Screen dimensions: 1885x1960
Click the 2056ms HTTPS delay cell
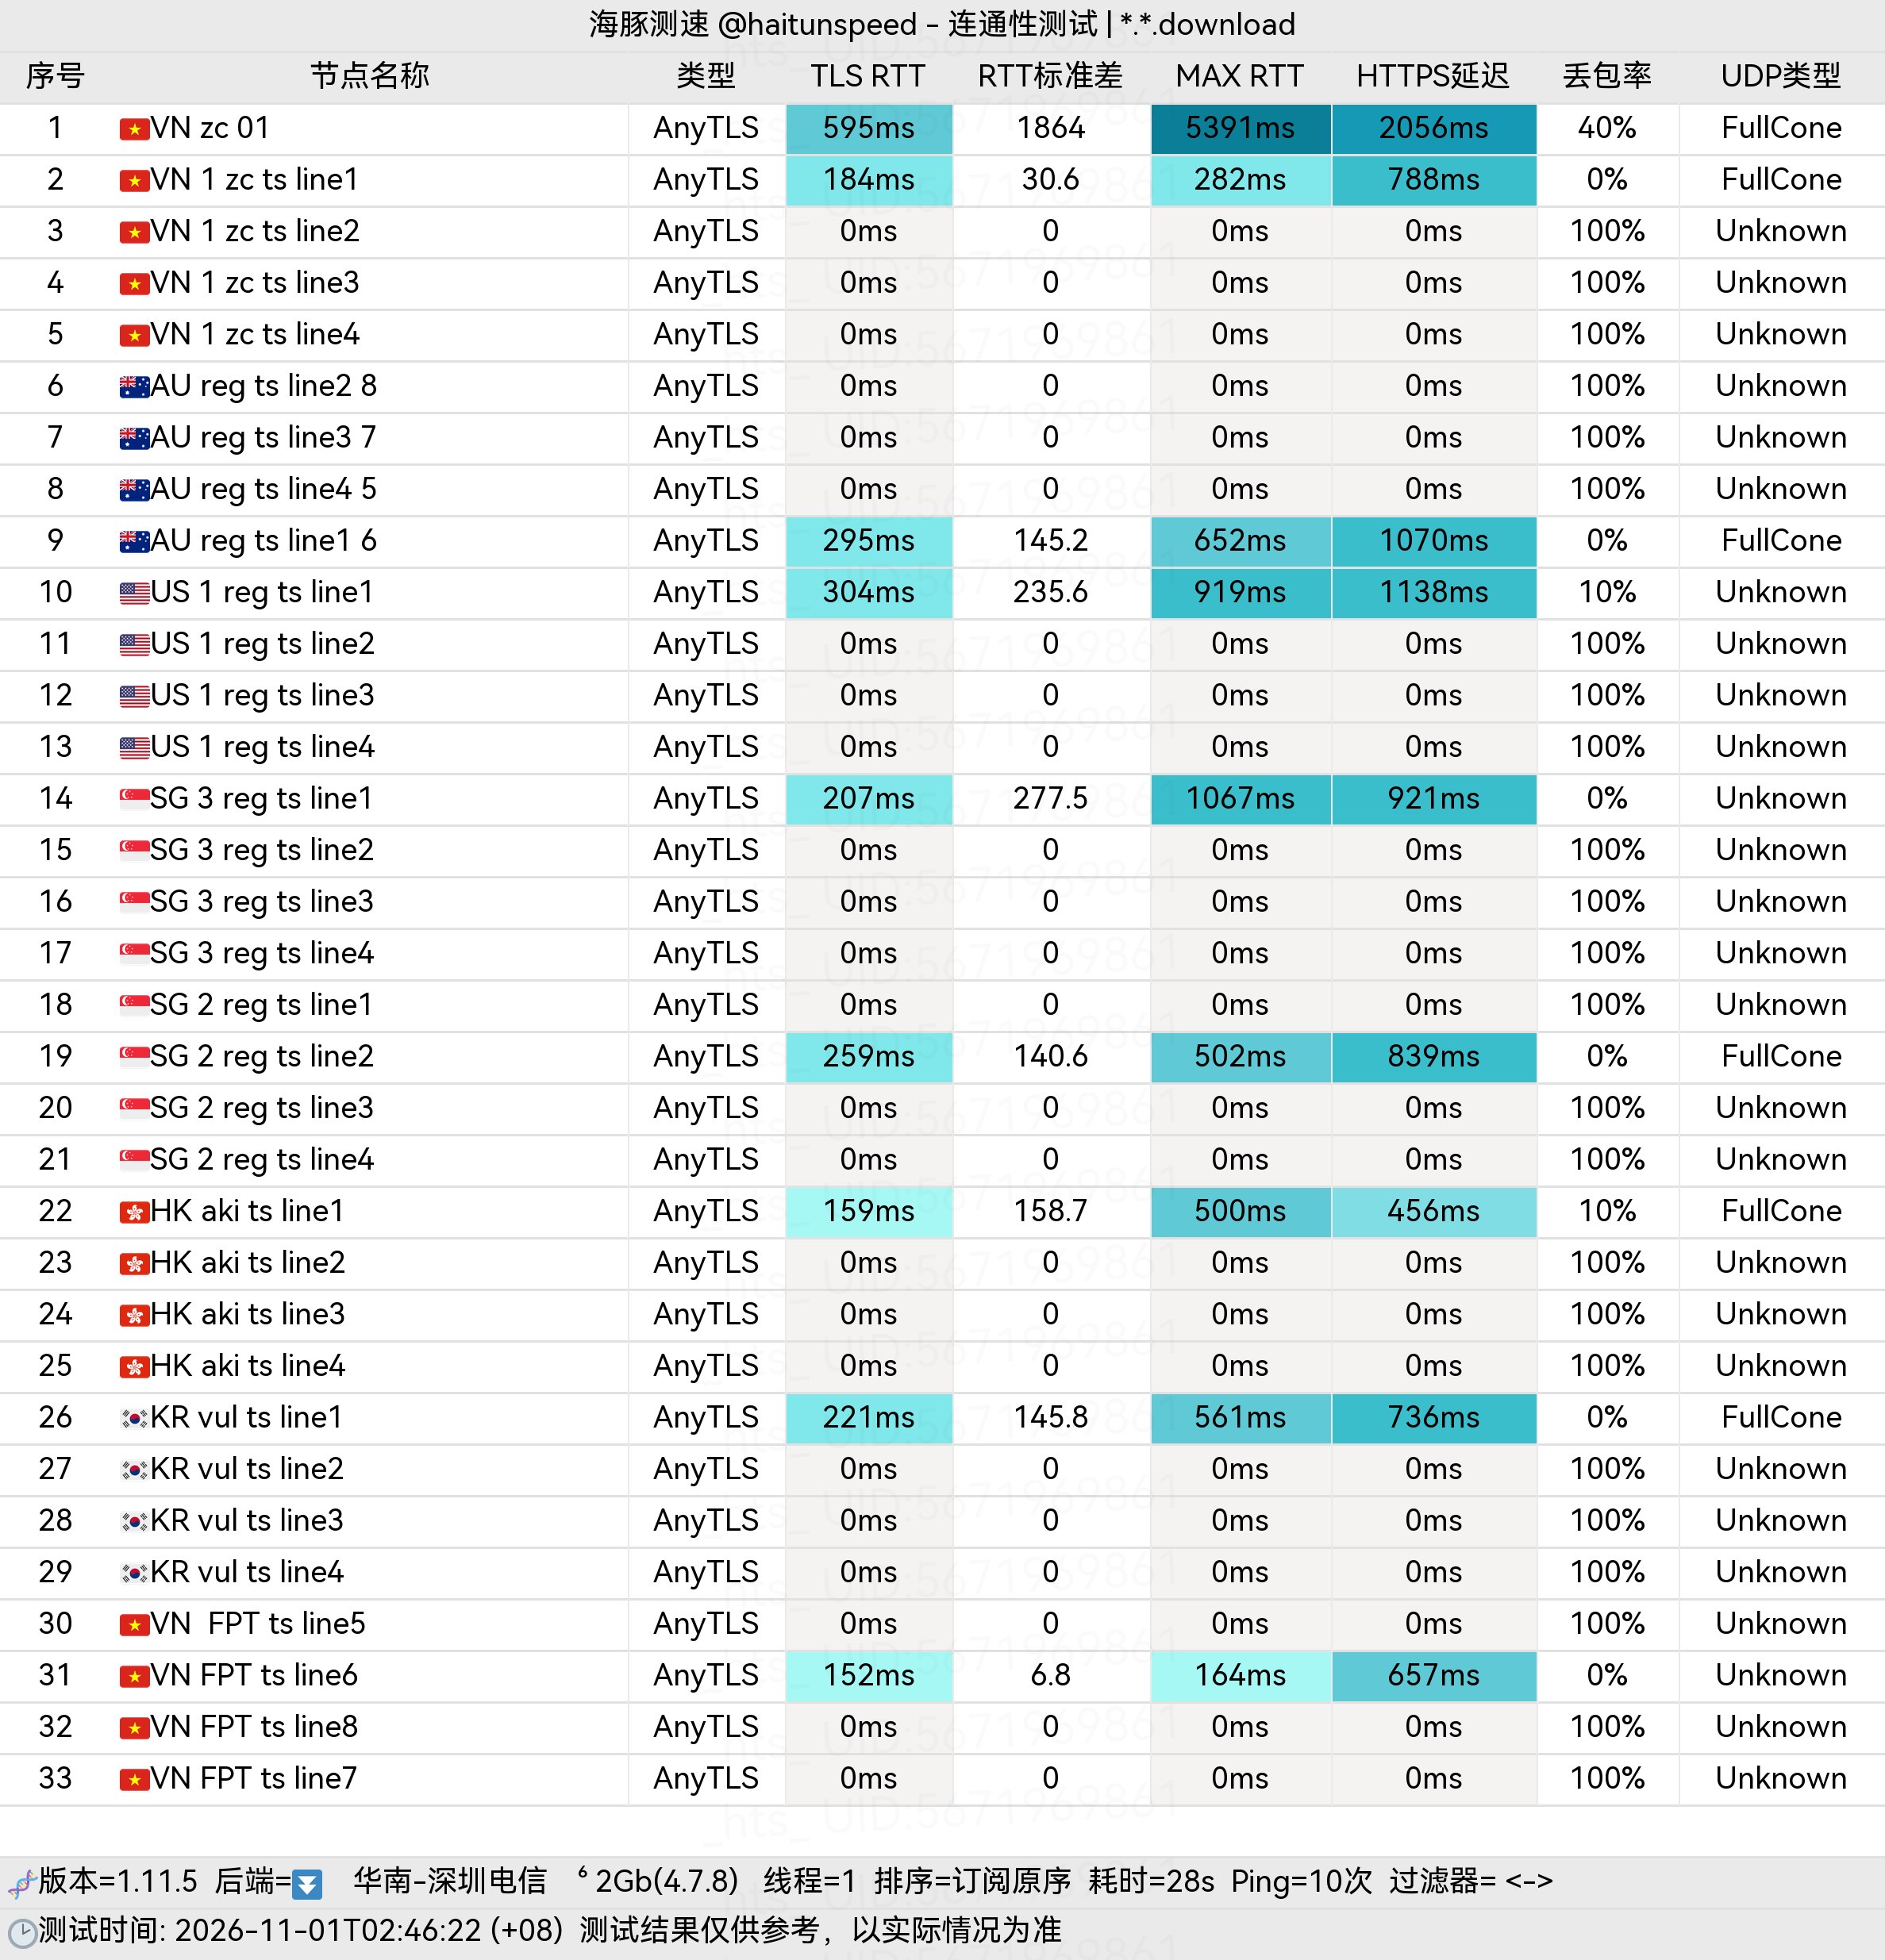pyautogui.click(x=1433, y=128)
